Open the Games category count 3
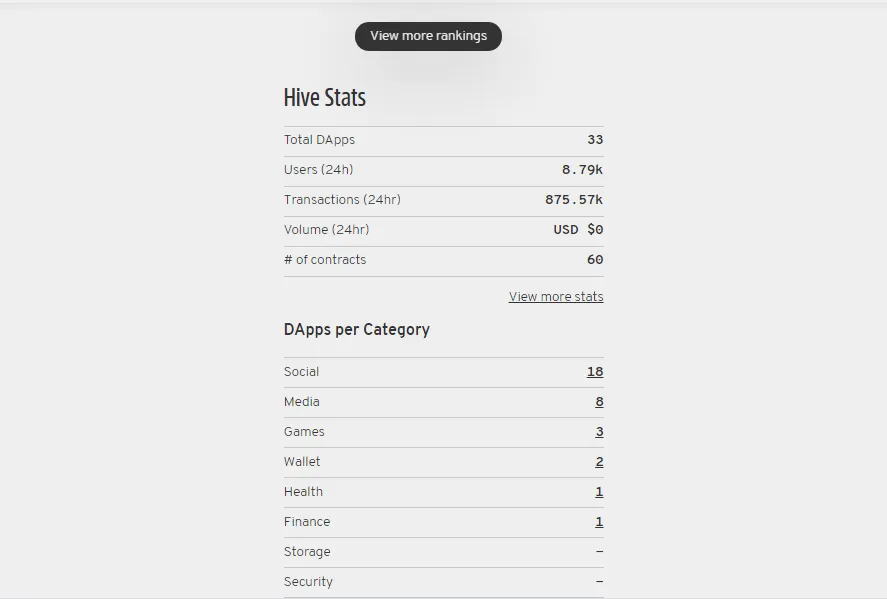Screen dimensions: 887x599 [x=599, y=432]
